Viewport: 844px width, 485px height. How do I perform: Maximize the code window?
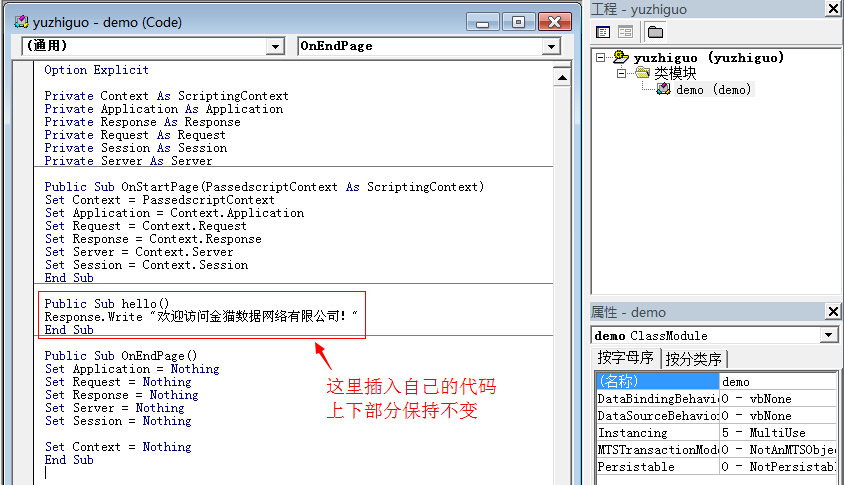(518, 22)
